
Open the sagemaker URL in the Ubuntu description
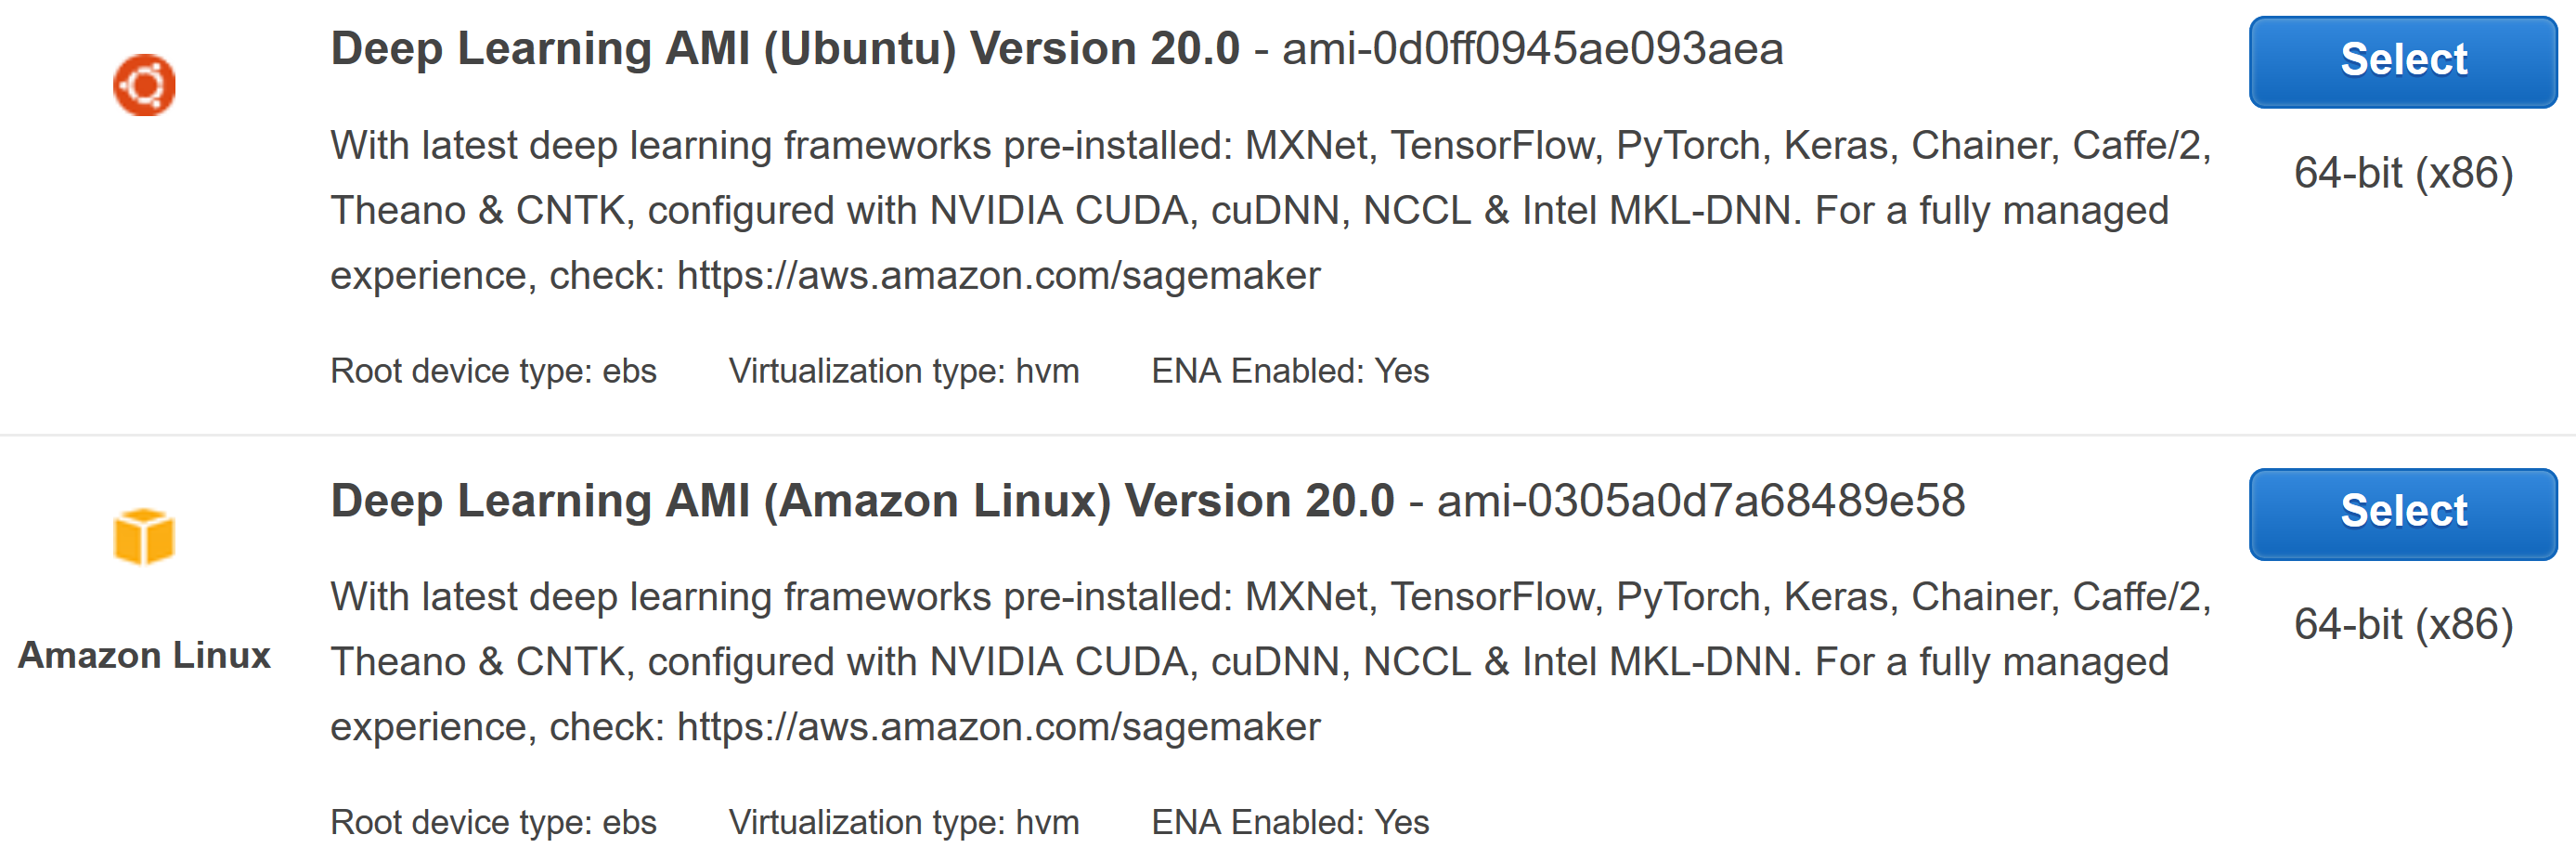click(998, 275)
